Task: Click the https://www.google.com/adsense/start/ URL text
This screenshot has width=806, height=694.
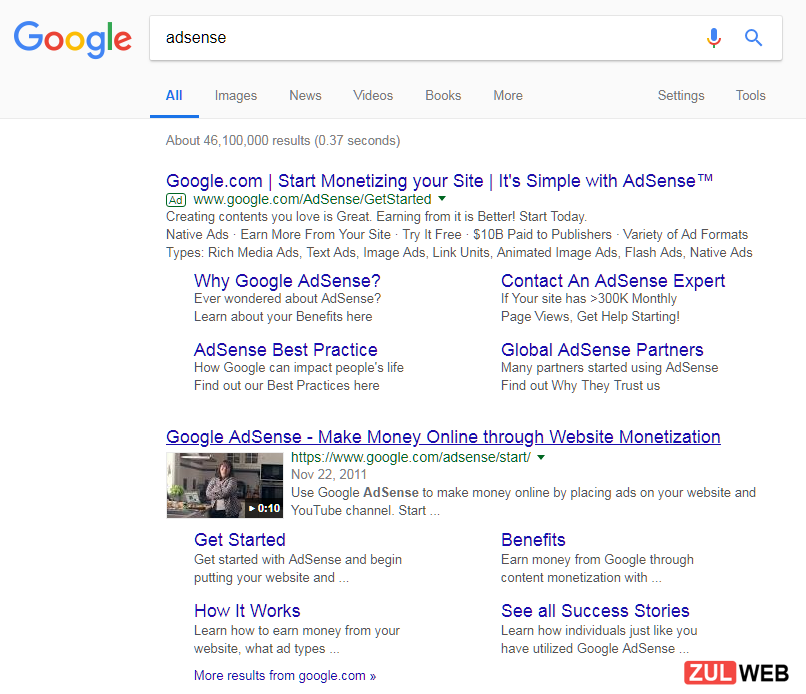Action: coord(411,458)
